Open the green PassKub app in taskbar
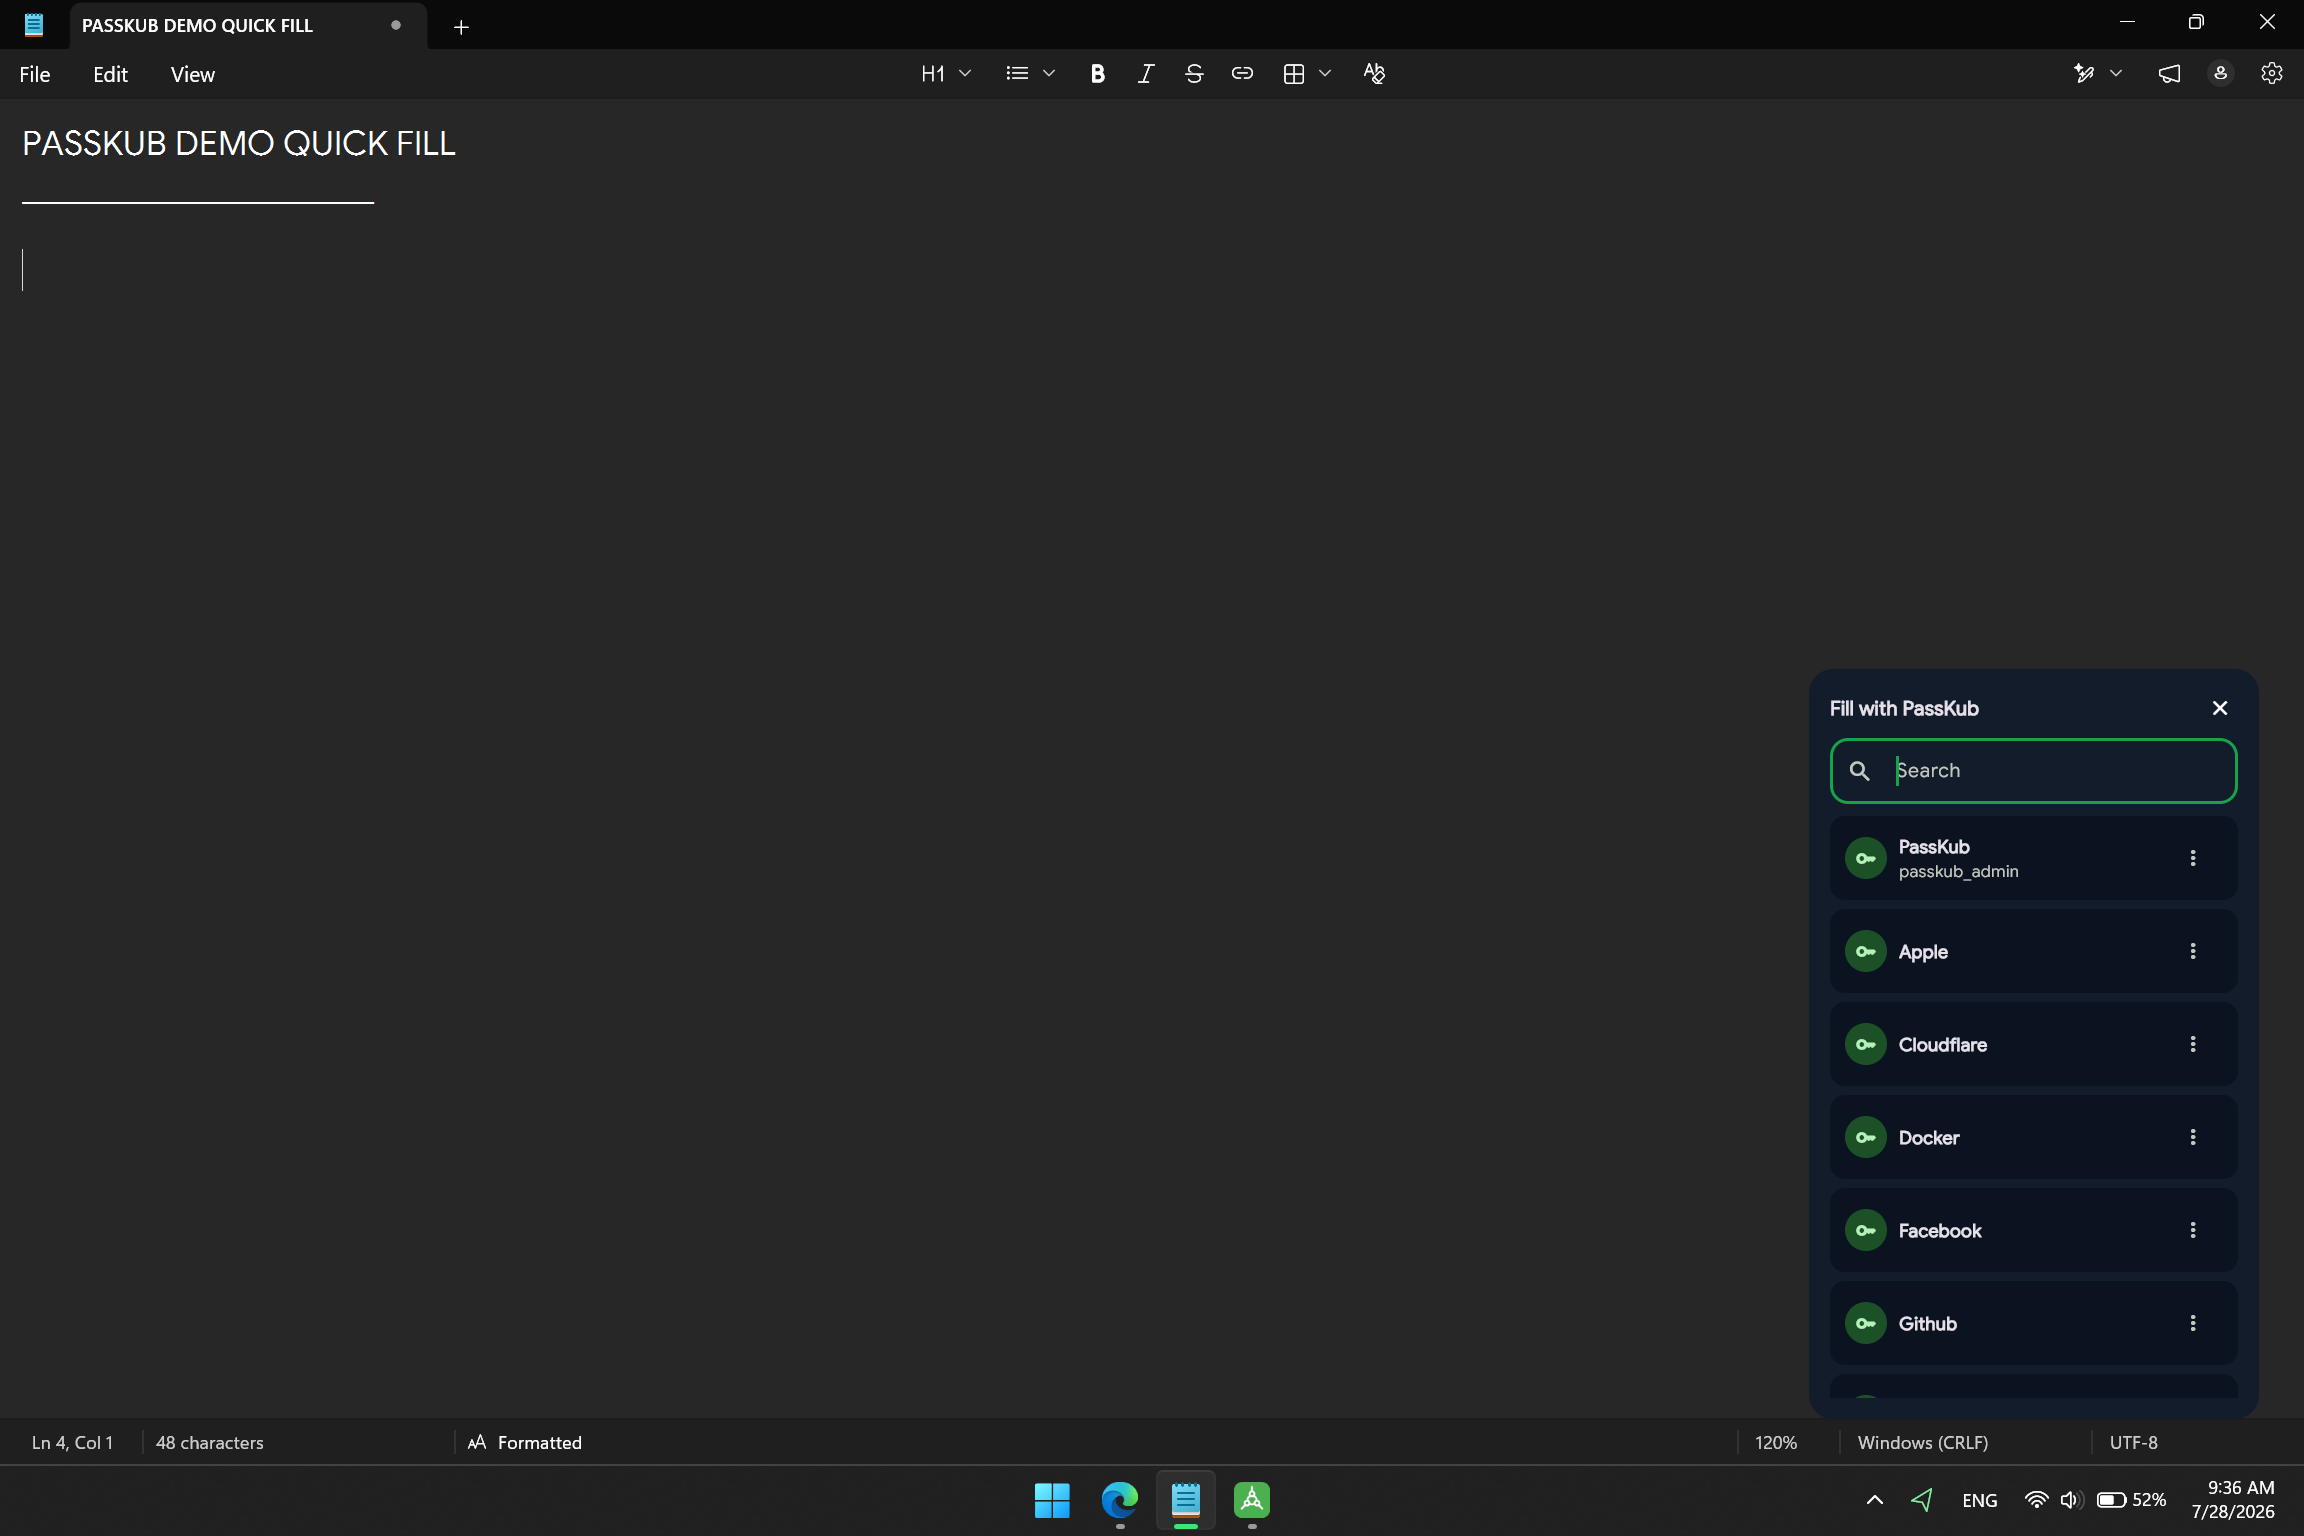This screenshot has width=2304, height=1536. [x=1252, y=1501]
